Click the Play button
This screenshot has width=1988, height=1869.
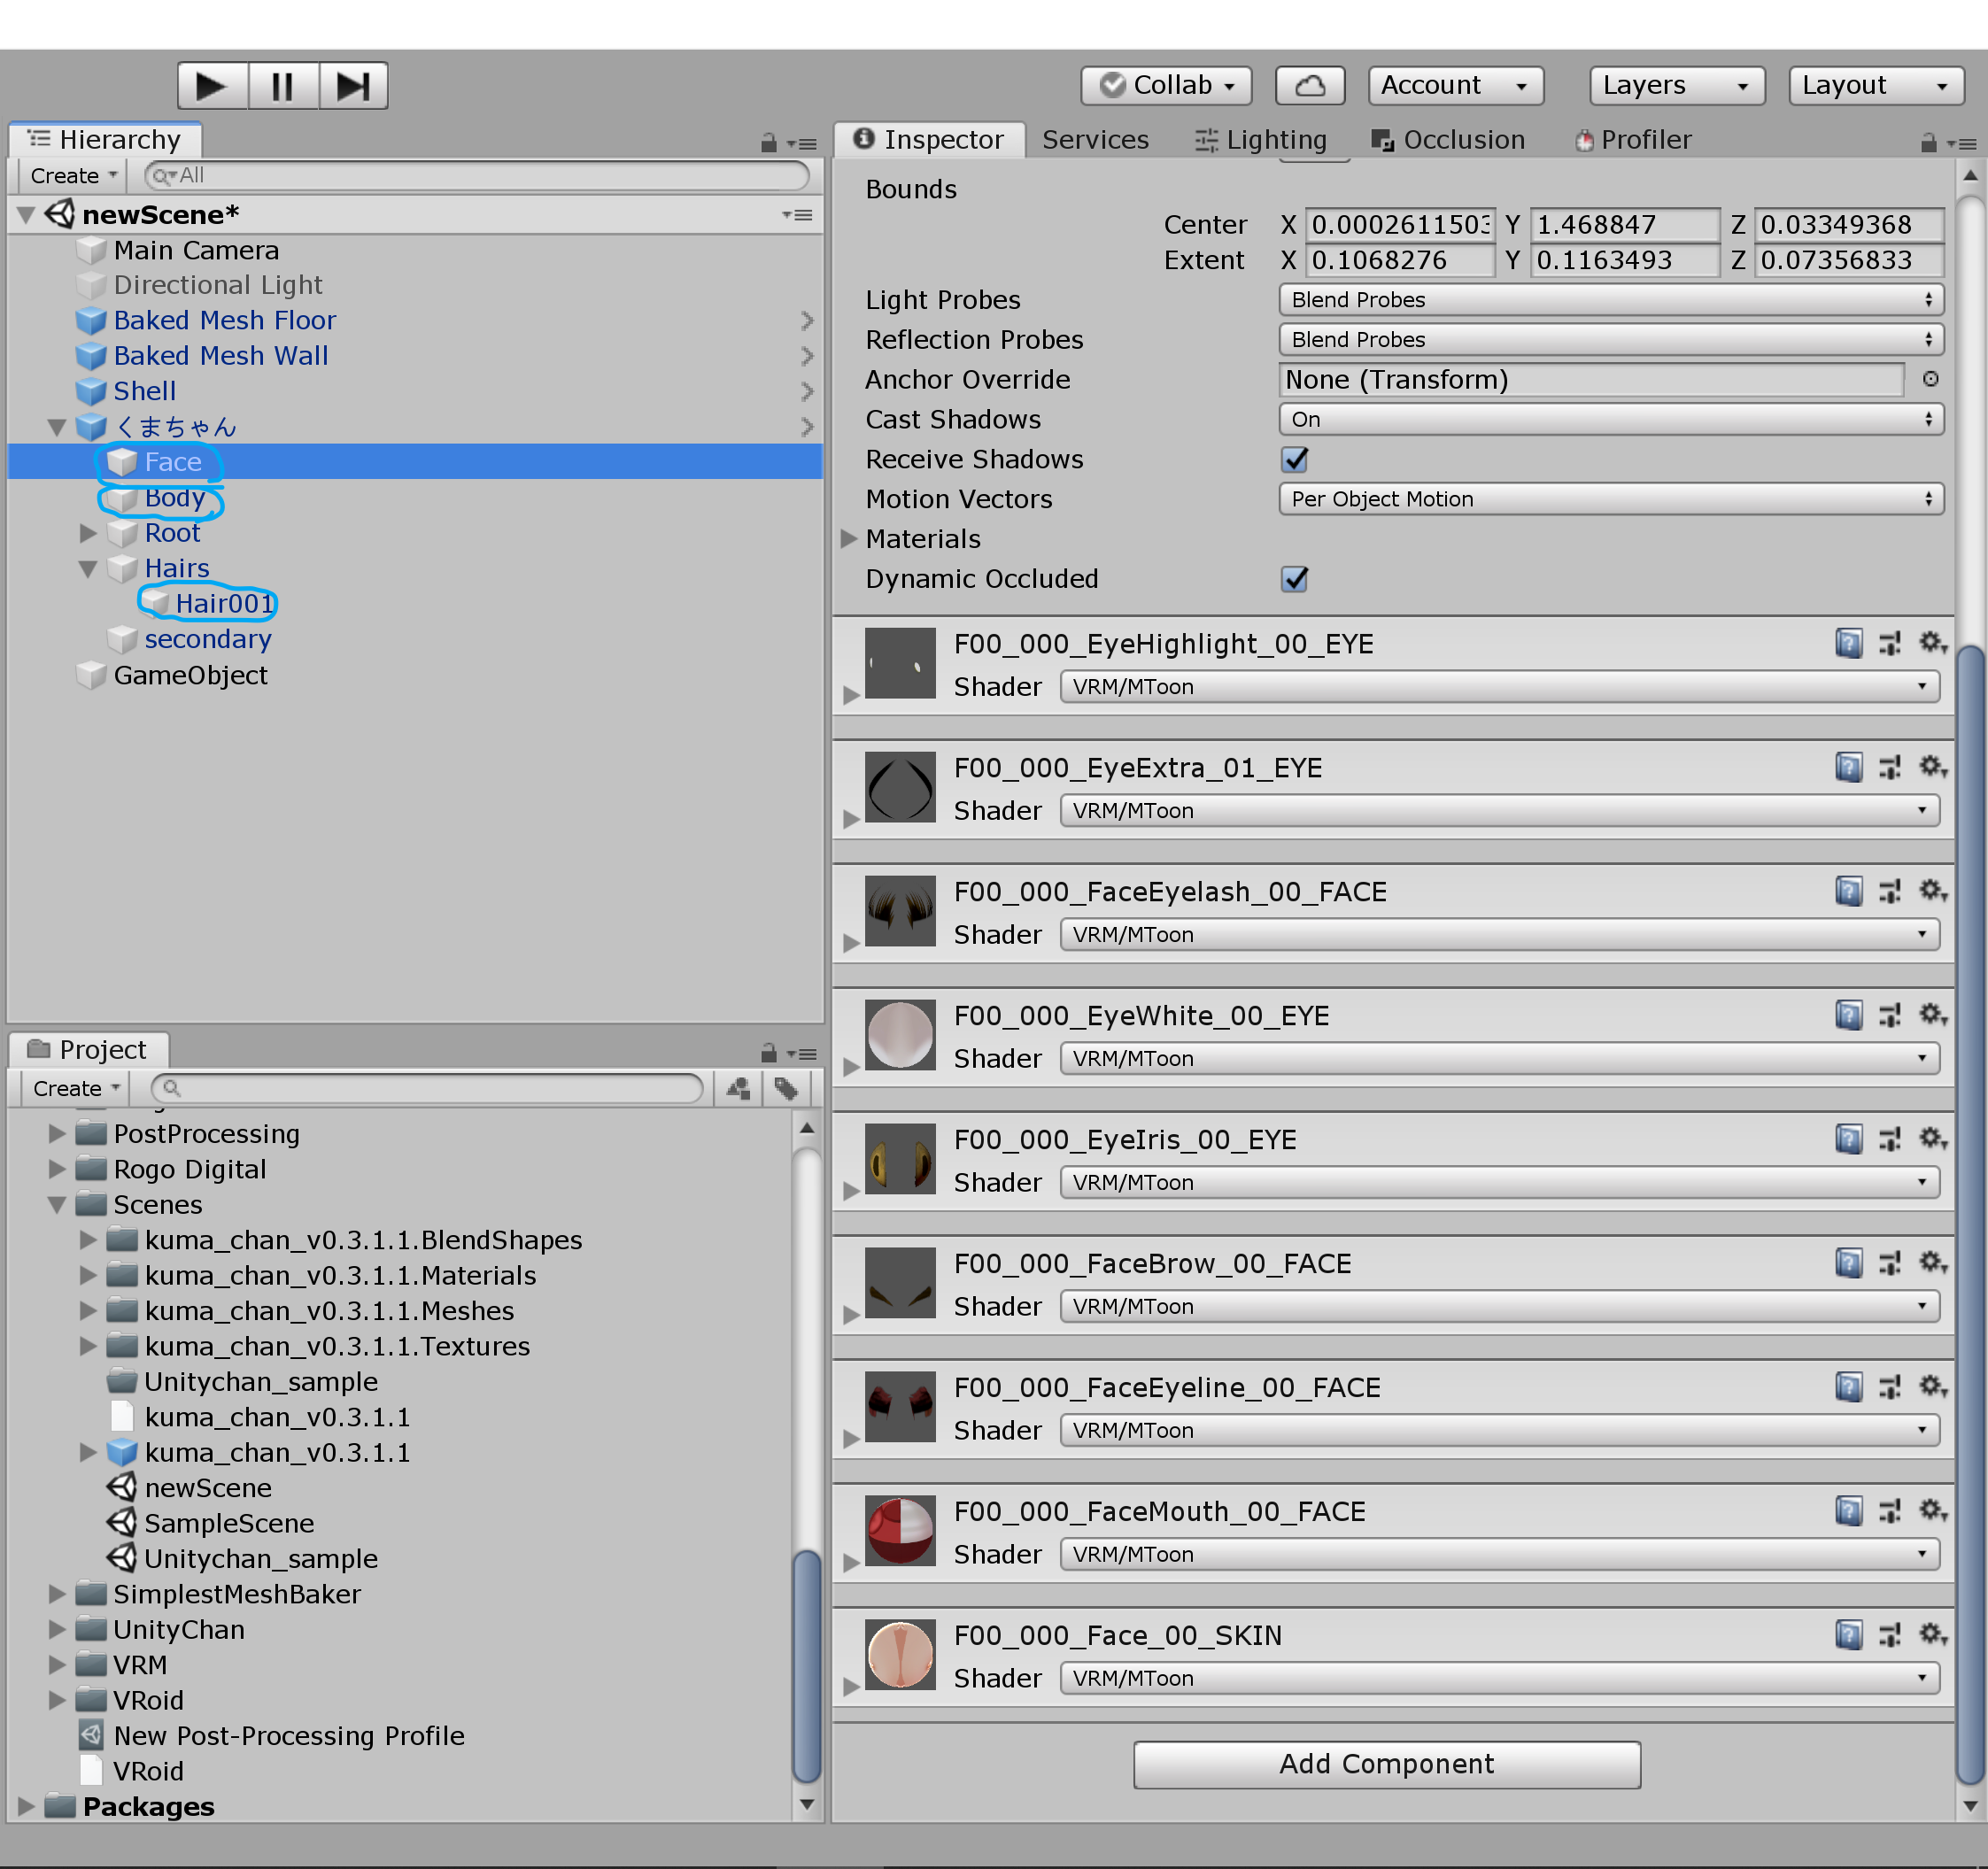click(x=211, y=86)
